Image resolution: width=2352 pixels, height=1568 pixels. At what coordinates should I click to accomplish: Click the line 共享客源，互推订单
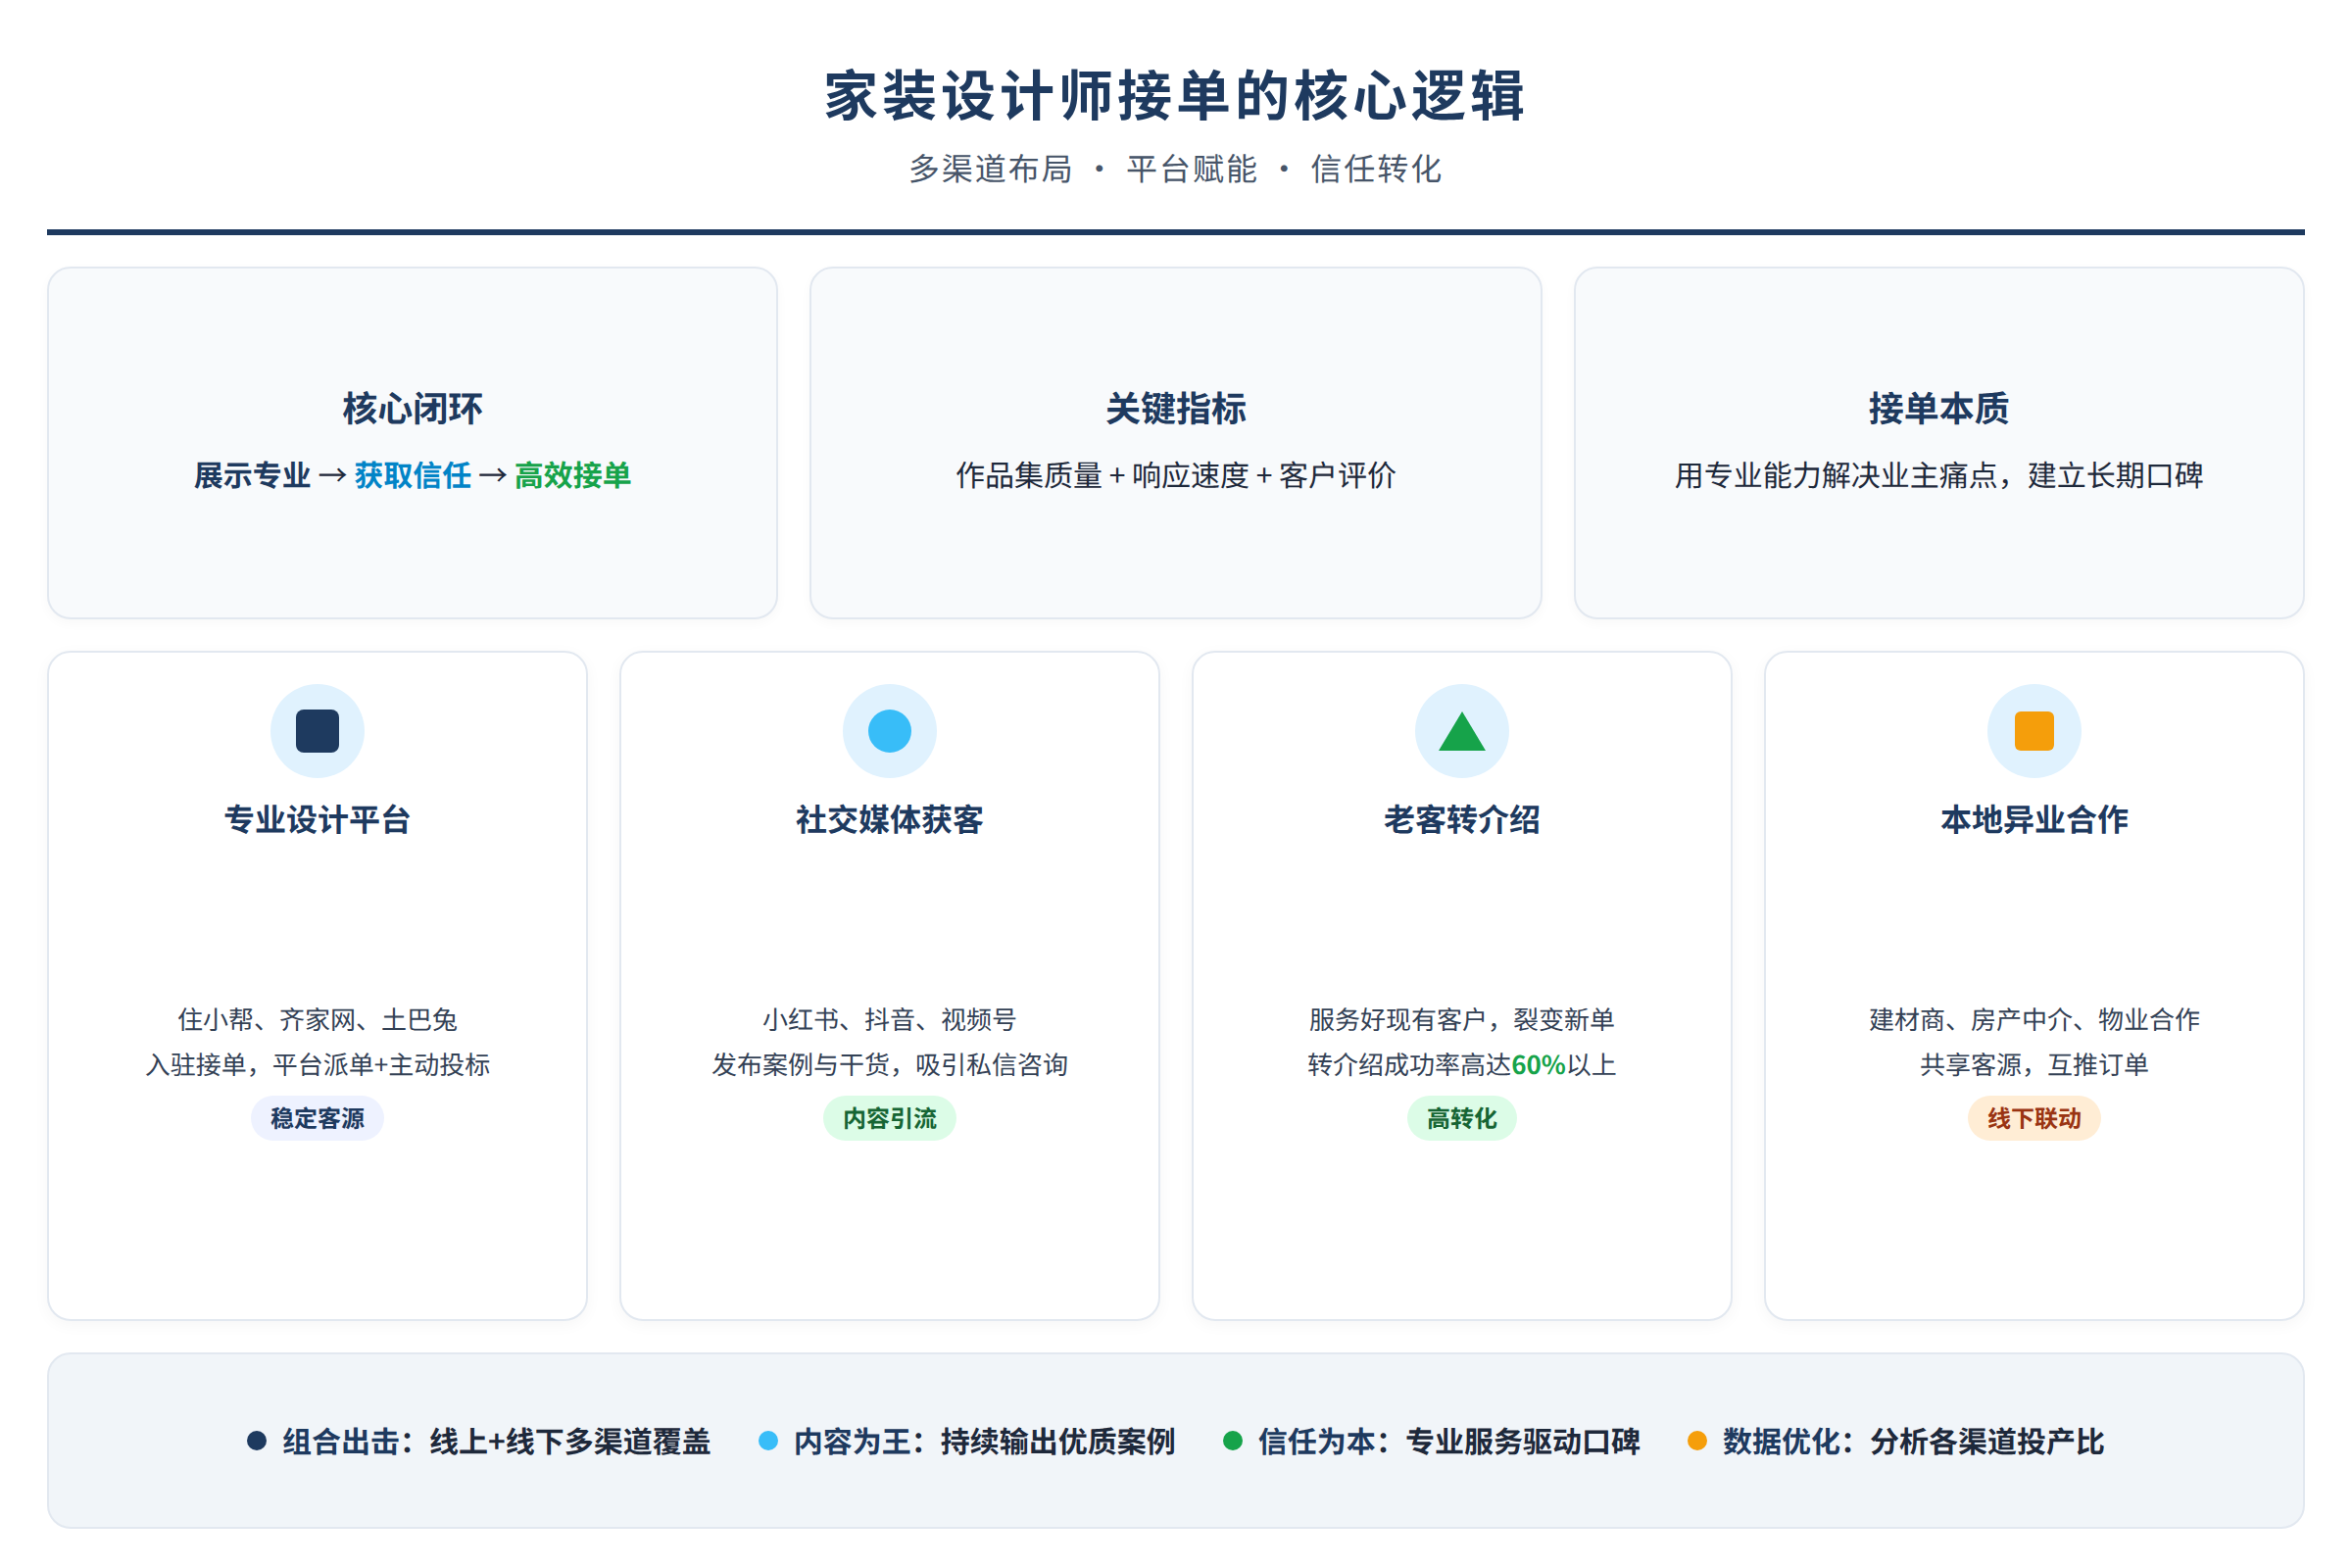coord(2033,1064)
